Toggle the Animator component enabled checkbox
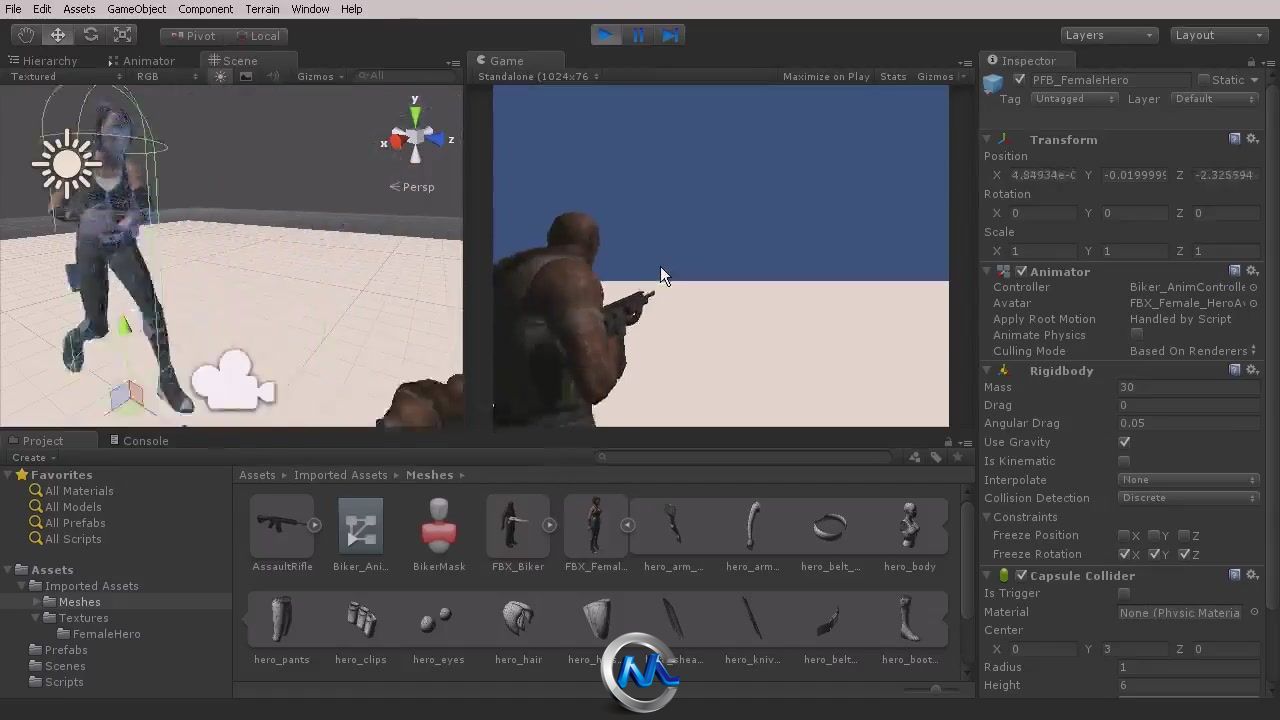The height and width of the screenshot is (720, 1280). pyautogui.click(x=1021, y=271)
